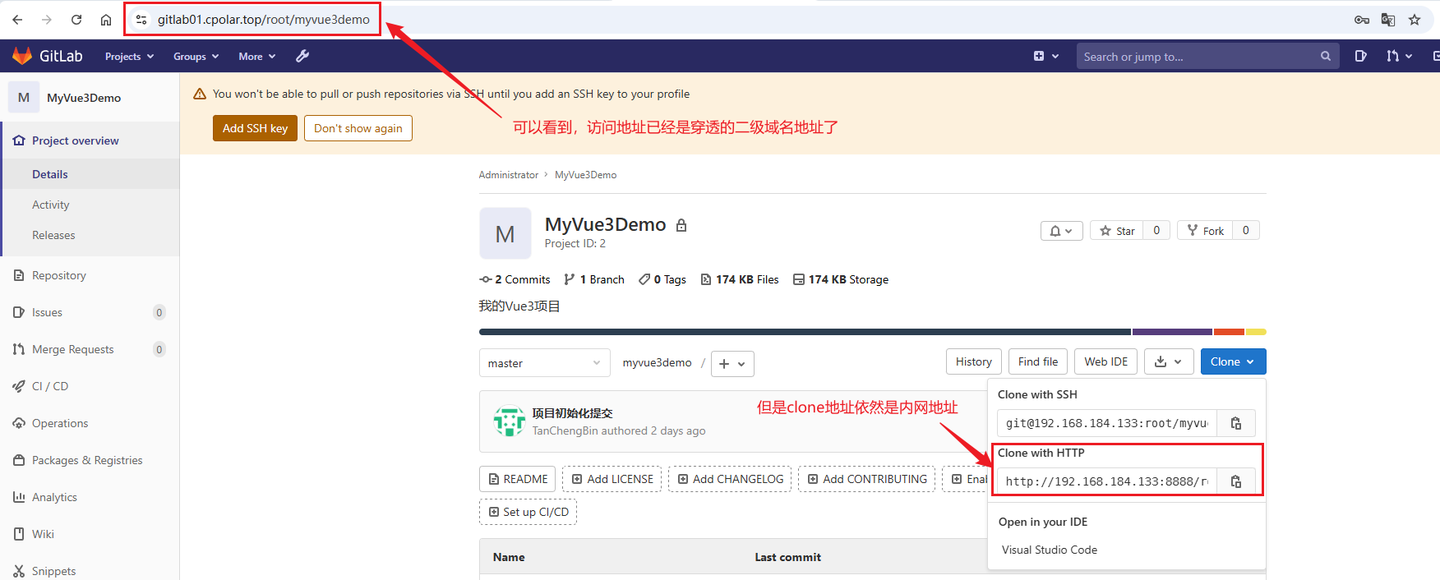
Task: Dismiss the warning with Don't show again
Action: pos(358,128)
